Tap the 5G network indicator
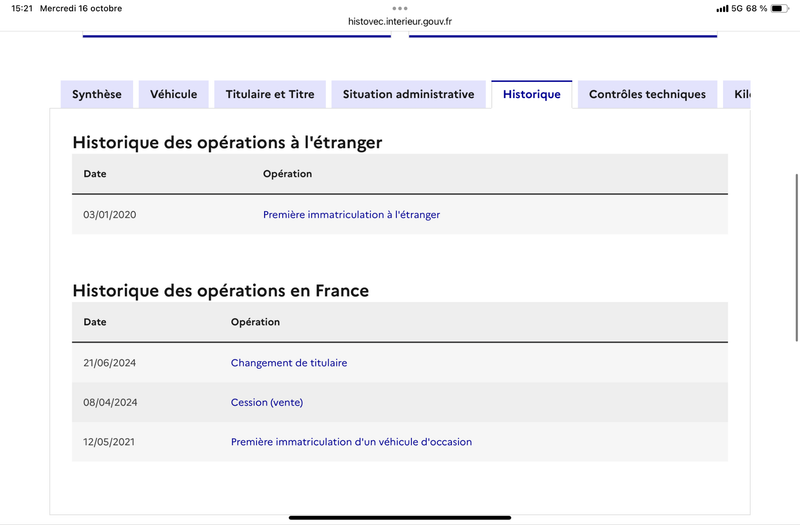 pyautogui.click(x=737, y=8)
